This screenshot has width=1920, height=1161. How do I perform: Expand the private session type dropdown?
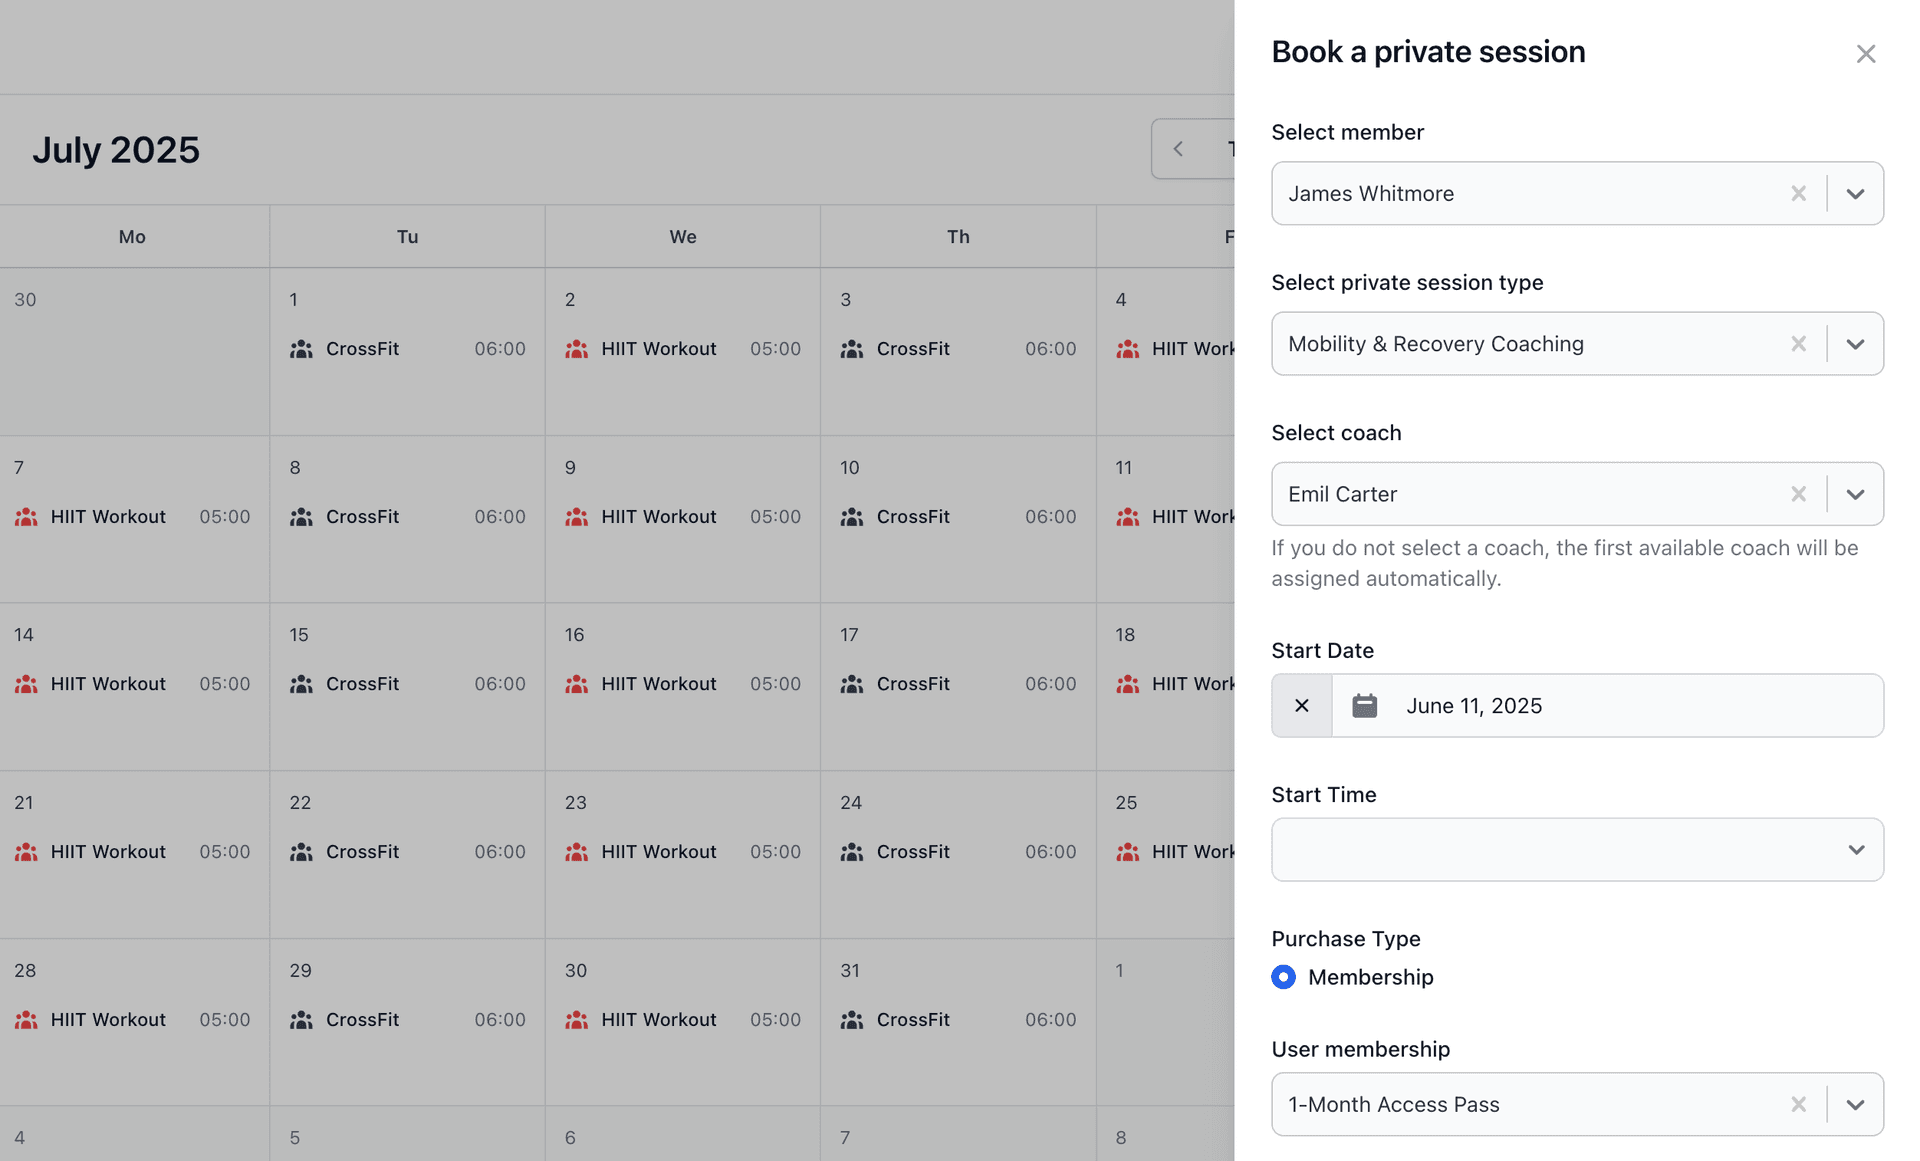click(x=1855, y=343)
